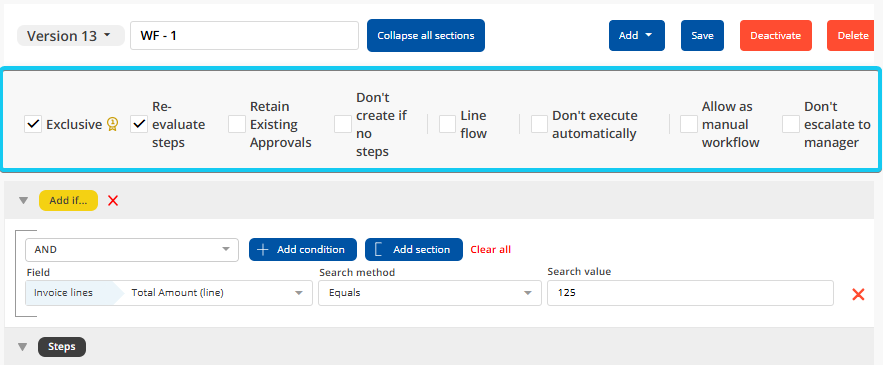Click the Field label
Image resolution: width=883 pixels, height=365 pixels.
coord(38,273)
